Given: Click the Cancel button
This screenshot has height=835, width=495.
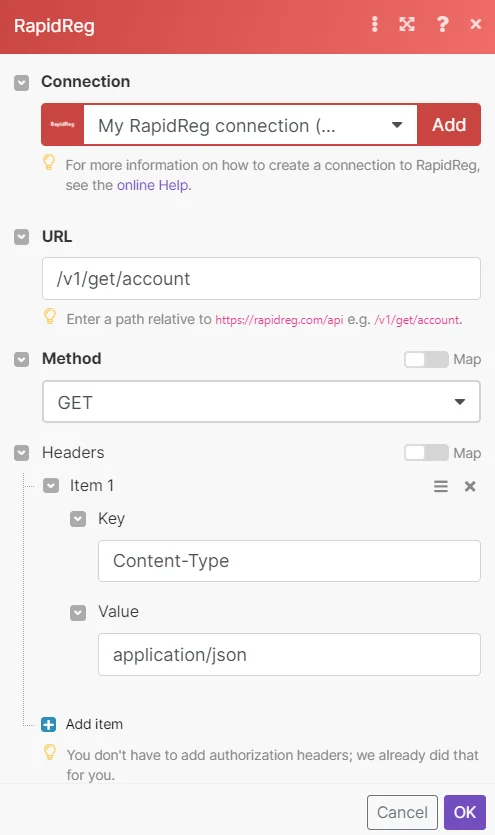Looking at the screenshot, I should click(402, 812).
